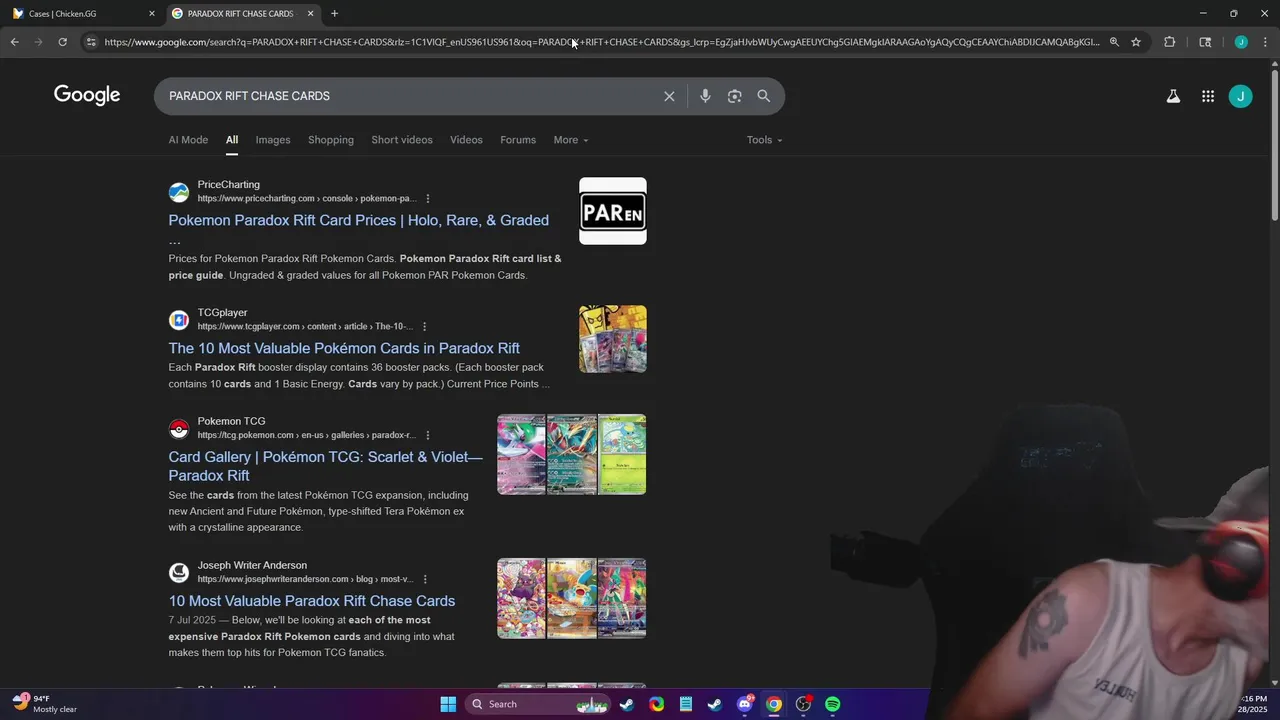Click the Windows taskbar Search box
Screen dimensions: 1280x720
click(538, 704)
